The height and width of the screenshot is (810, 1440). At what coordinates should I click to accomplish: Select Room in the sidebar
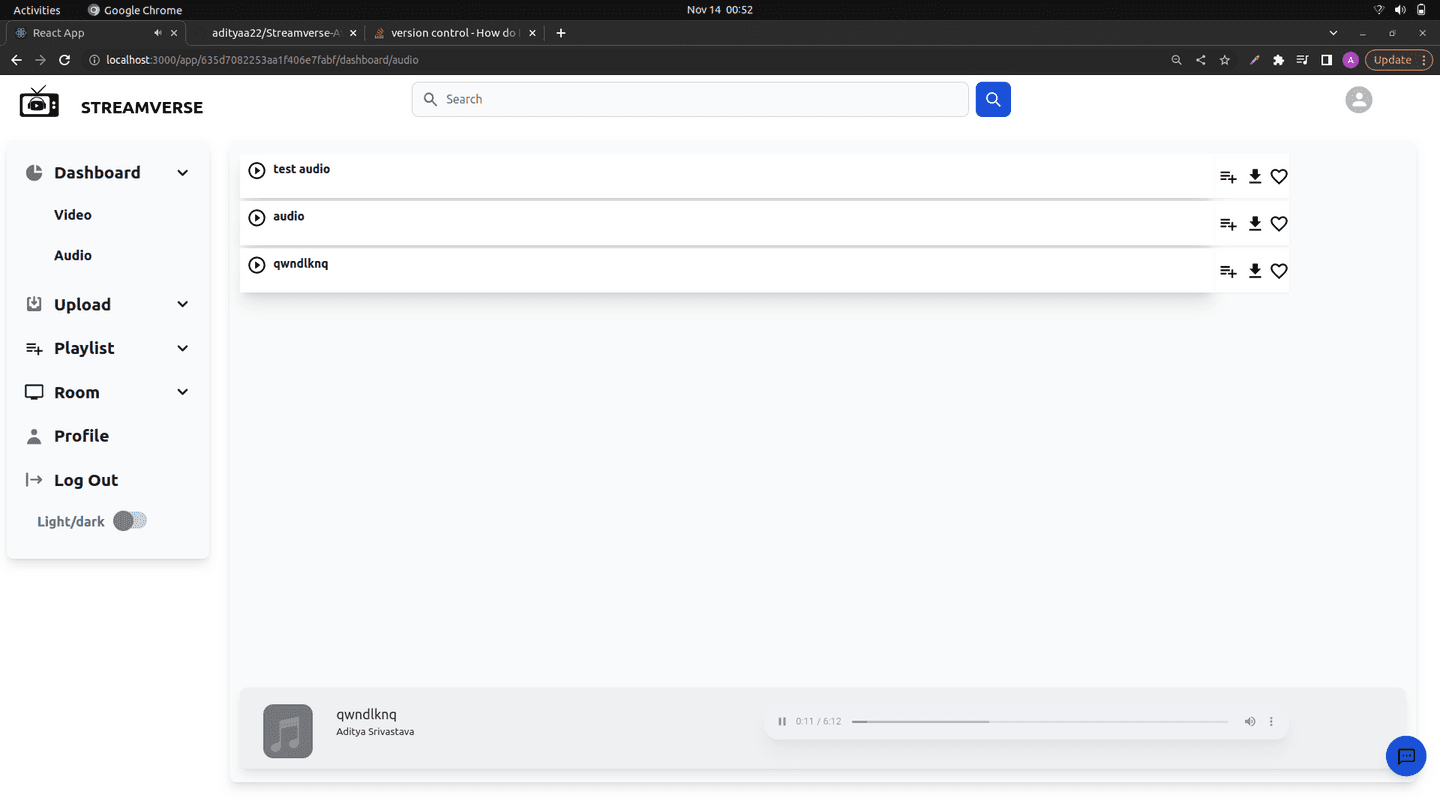pyautogui.click(x=77, y=392)
